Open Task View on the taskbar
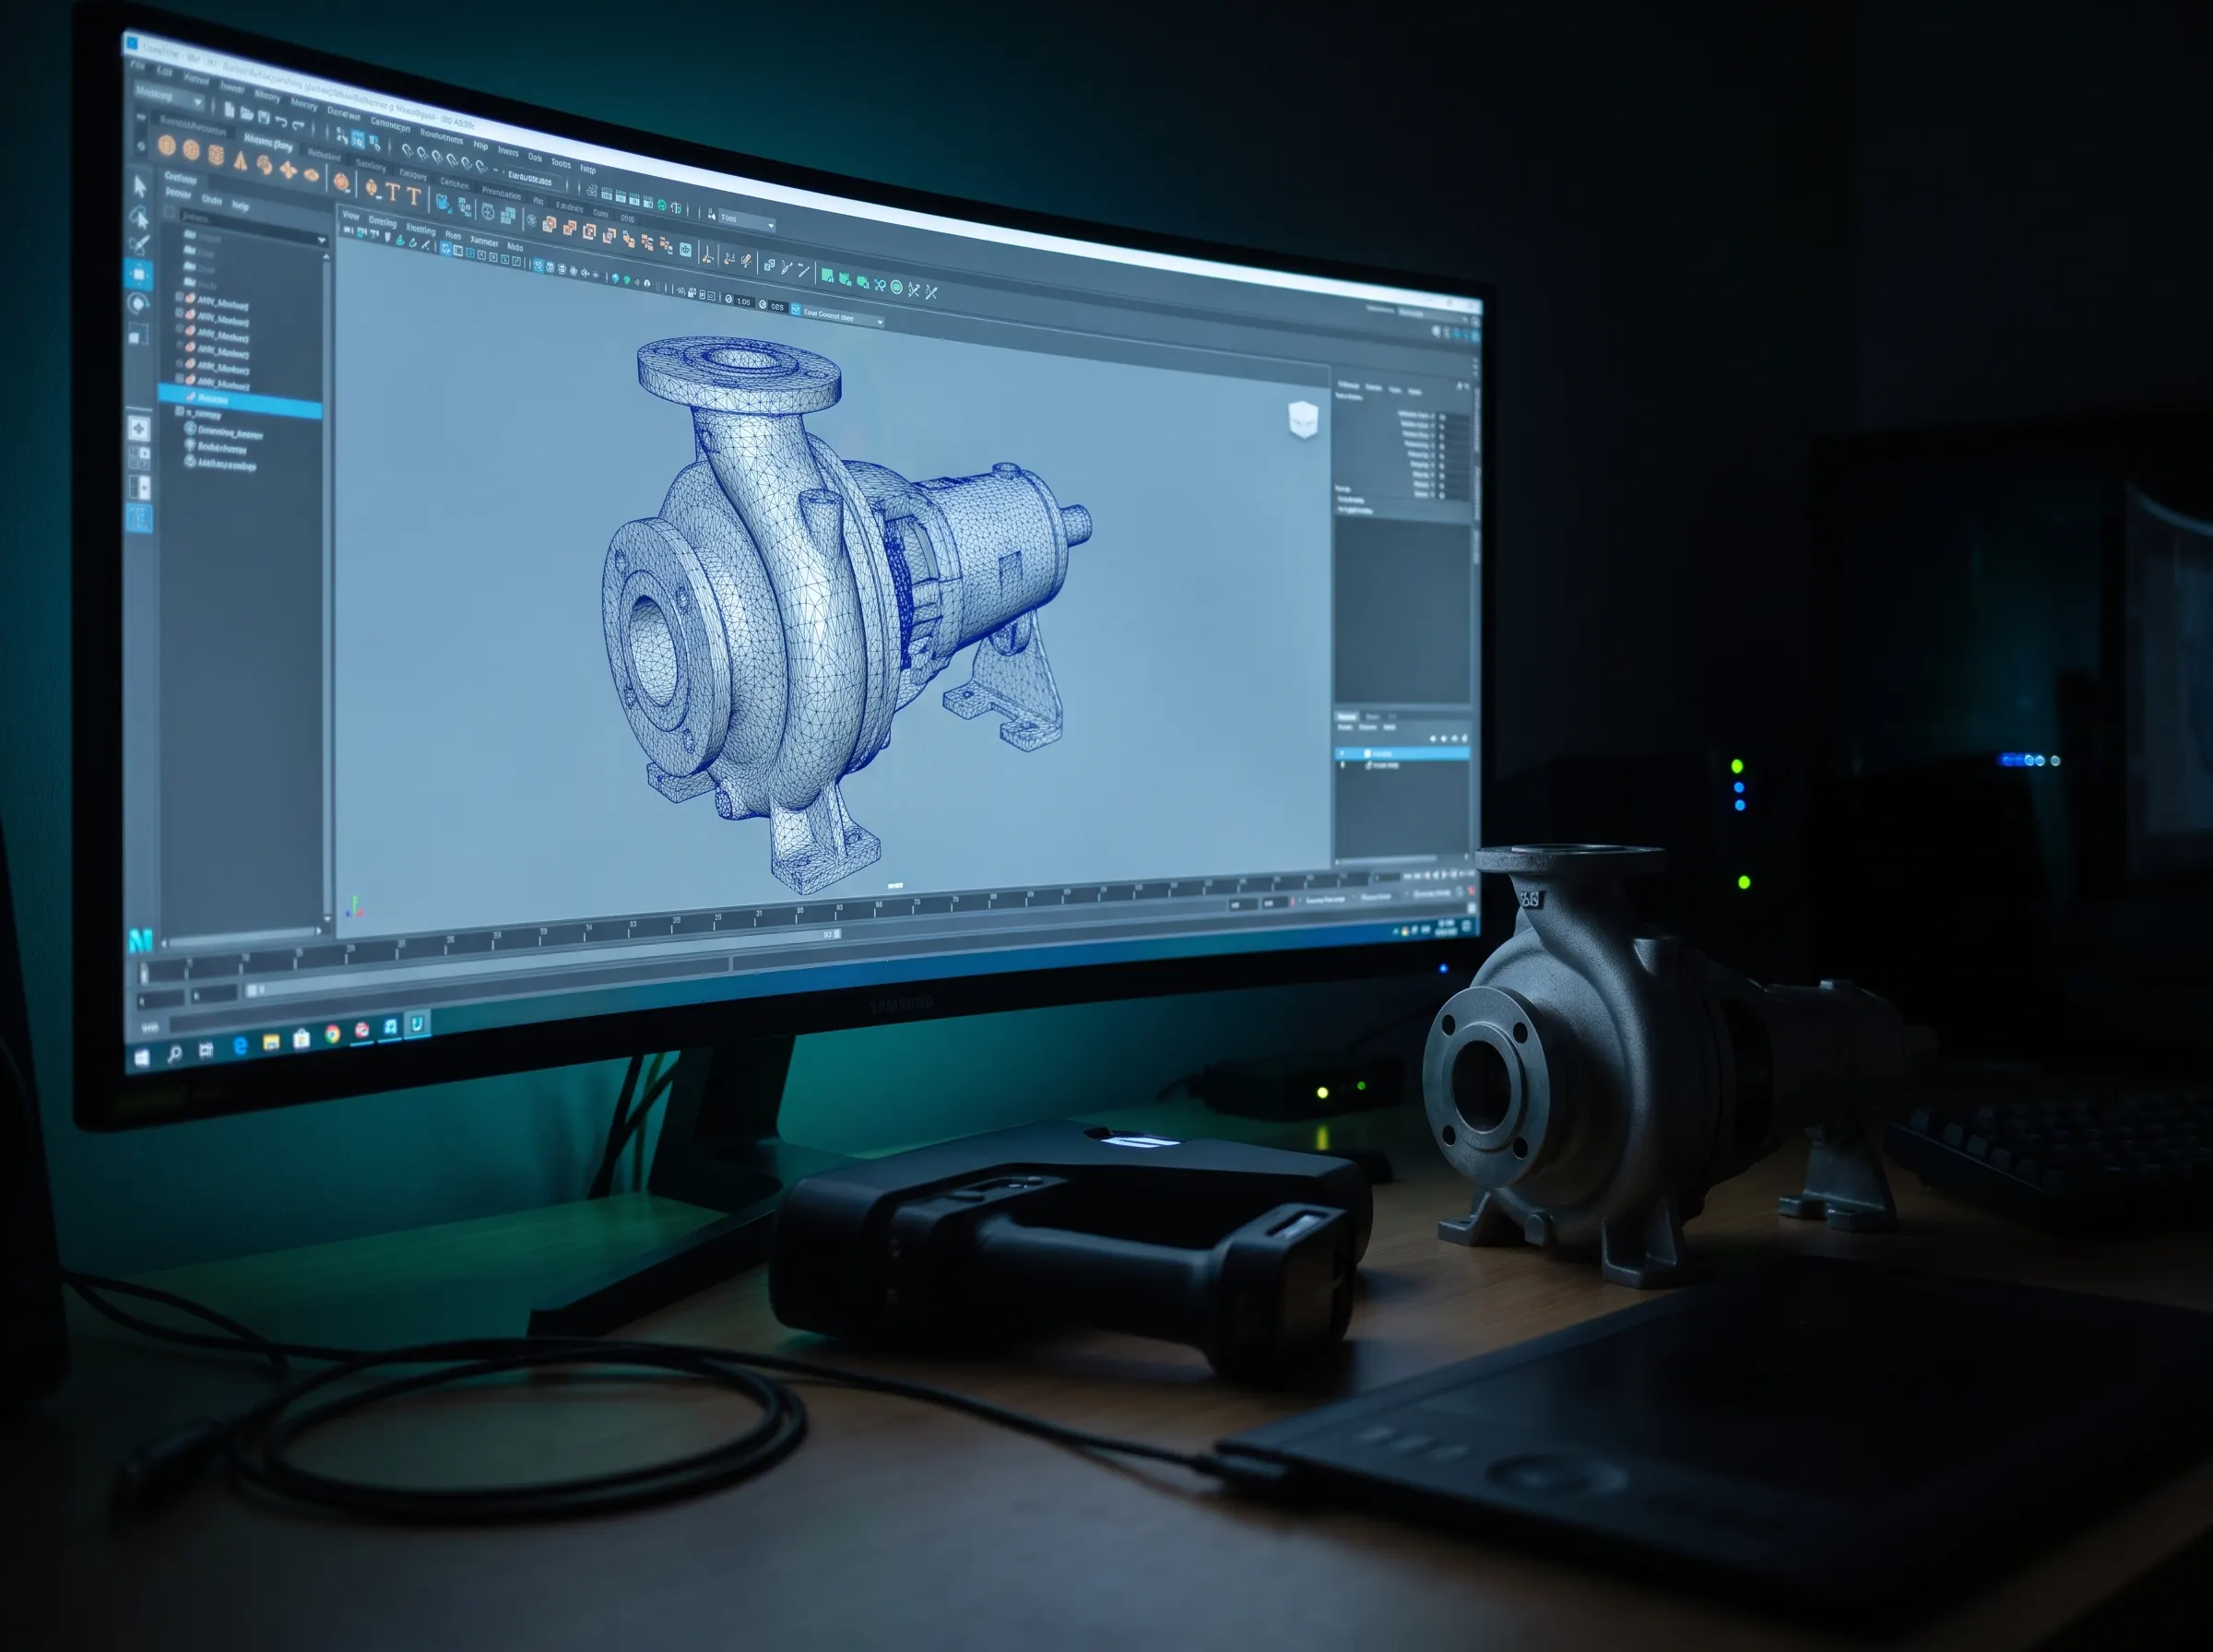The height and width of the screenshot is (1652, 2213). pos(206,1051)
